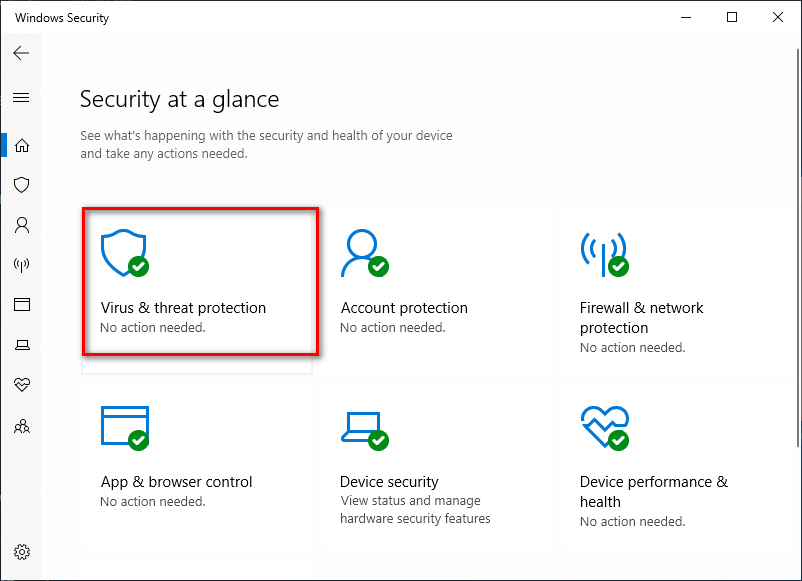Open Settings gear icon
This screenshot has height=581, width=802.
(21, 552)
